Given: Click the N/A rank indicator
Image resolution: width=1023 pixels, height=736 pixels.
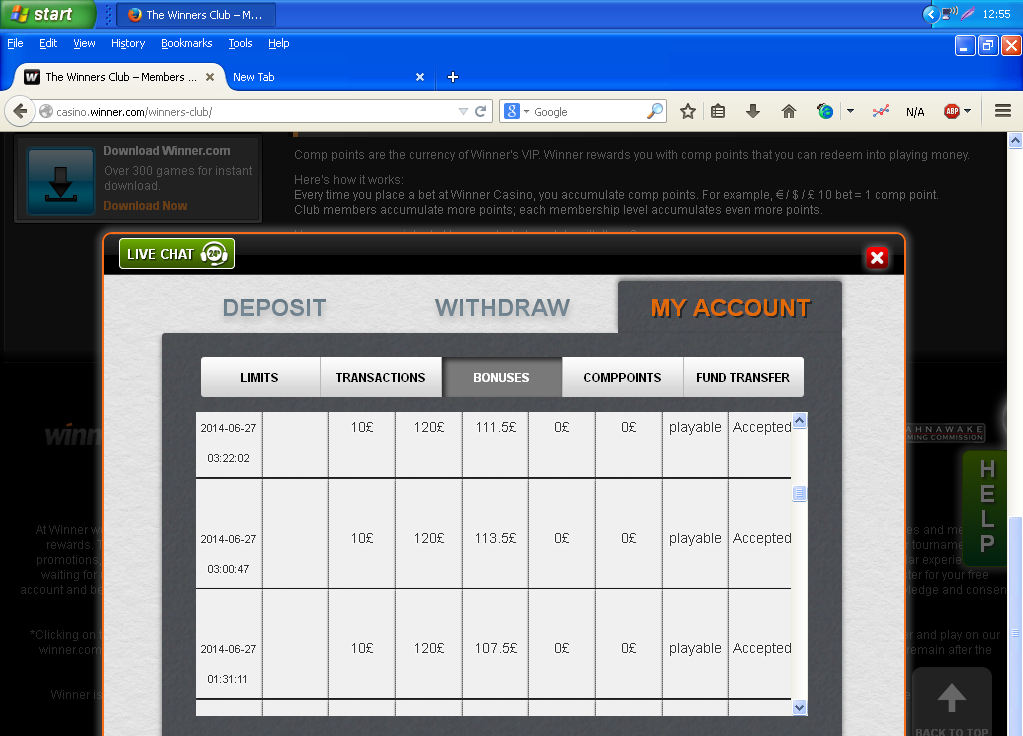Looking at the screenshot, I should pos(915,112).
